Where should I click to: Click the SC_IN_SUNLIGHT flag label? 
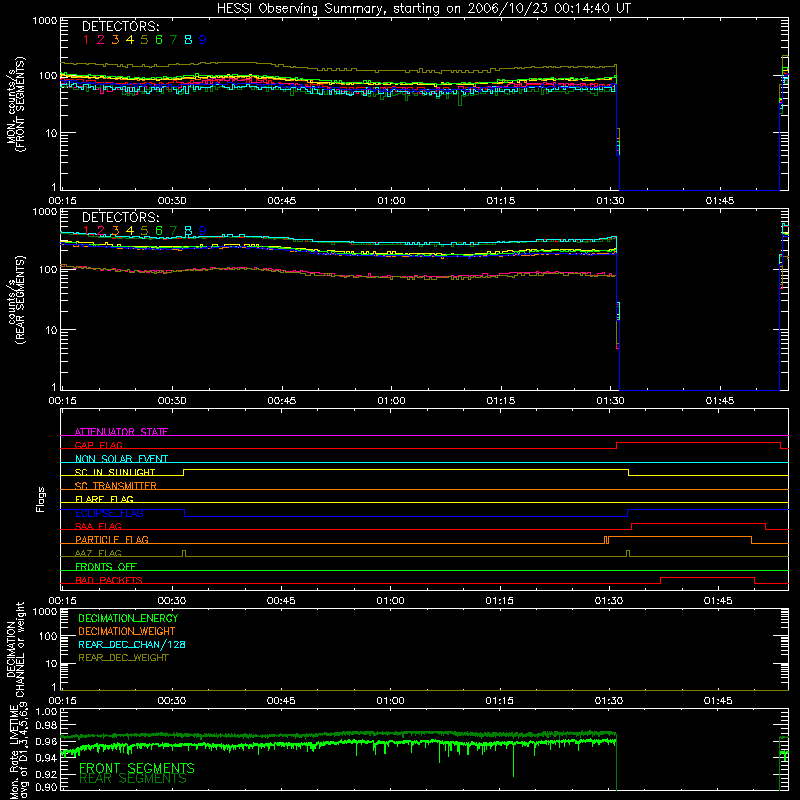coord(115,472)
